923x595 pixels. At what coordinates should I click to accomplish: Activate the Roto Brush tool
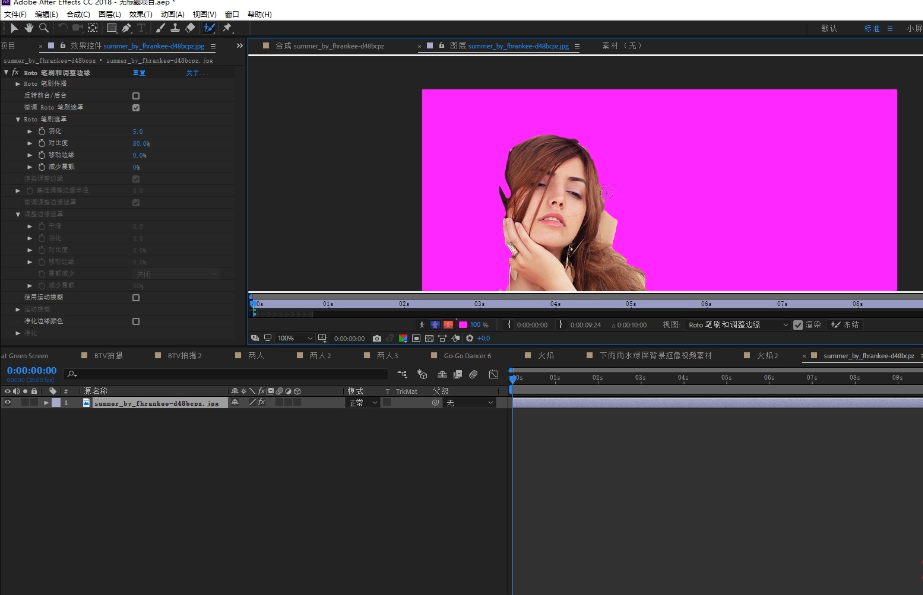click(x=210, y=29)
